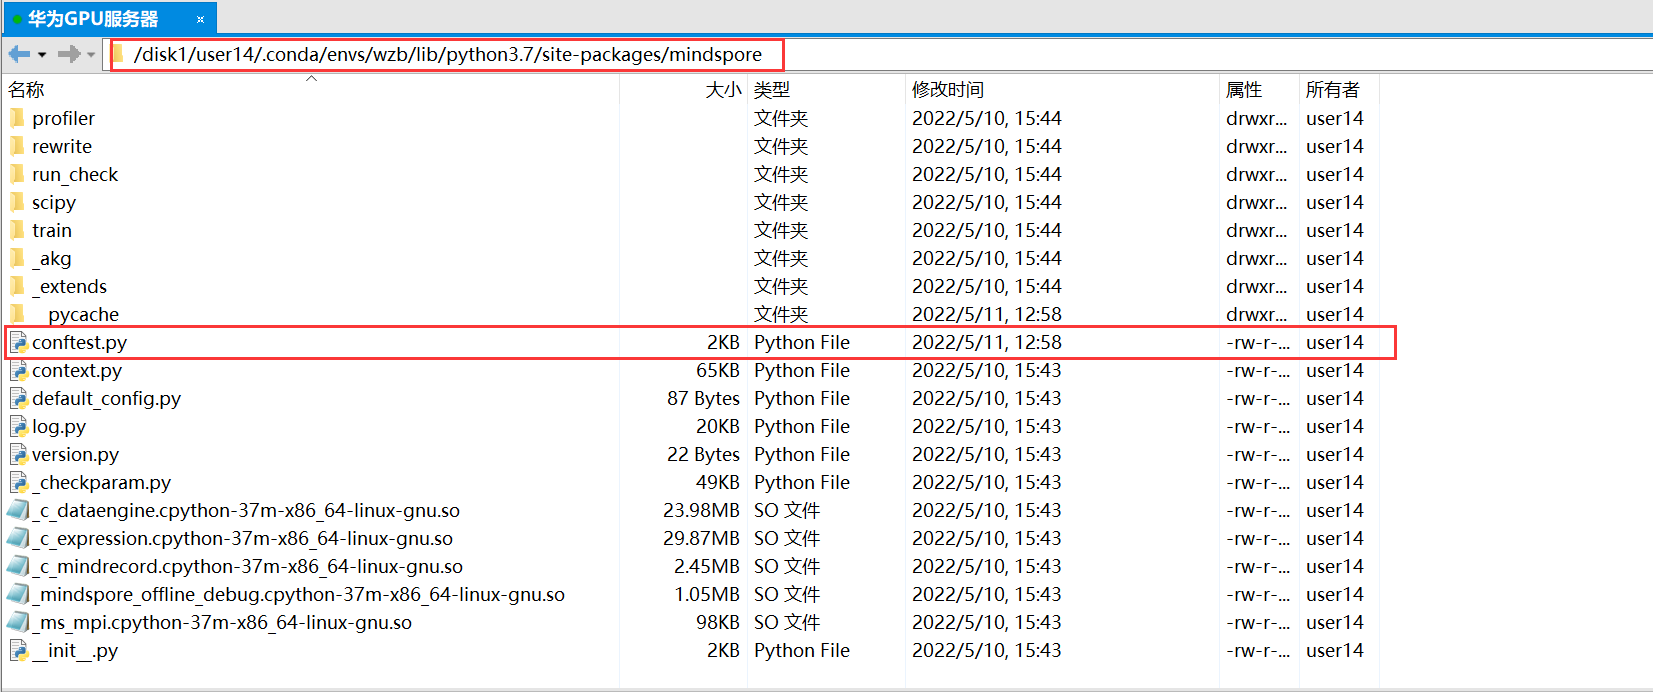The width and height of the screenshot is (1653, 692).
Task: Select _mindspore_offline_debug.cpython-37m-x86_64-linux-gnu.so file name
Action: tap(299, 594)
